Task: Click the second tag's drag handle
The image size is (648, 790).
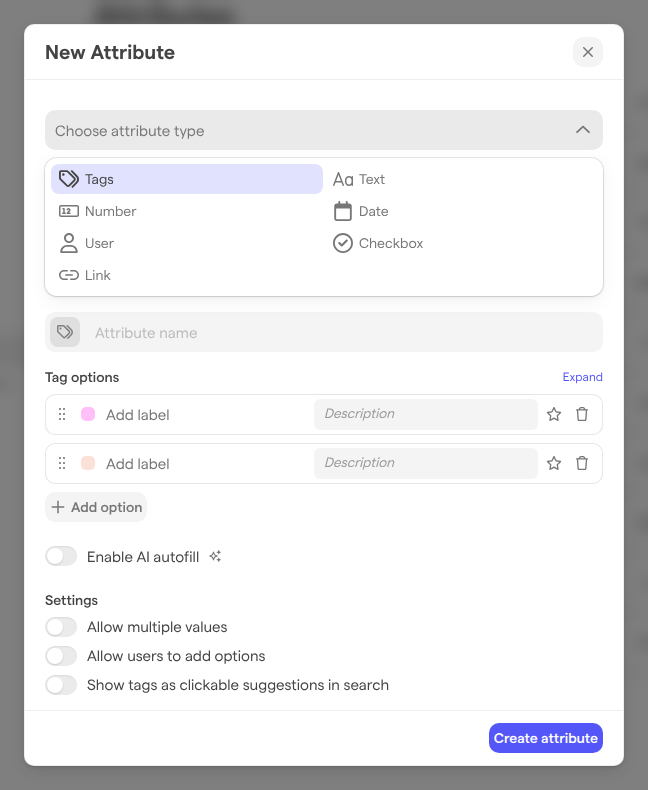Action: pyautogui.click(x=62, y=463)
